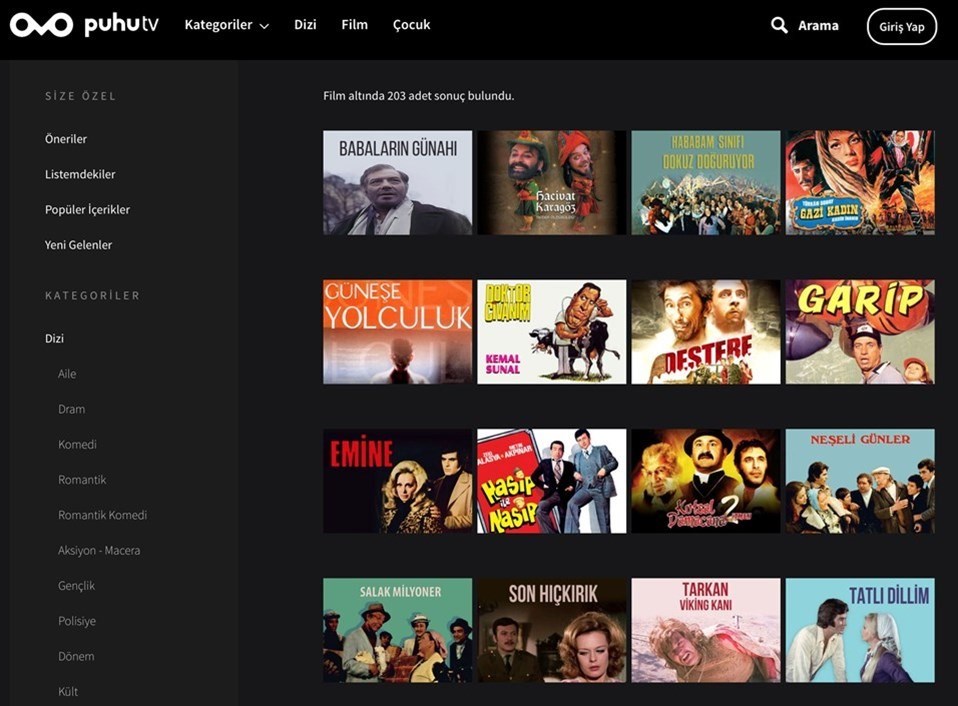Select Listemdekiler in the sidebar
The width and height of the screenshot is (958, 706).
(x=80, y=174)
